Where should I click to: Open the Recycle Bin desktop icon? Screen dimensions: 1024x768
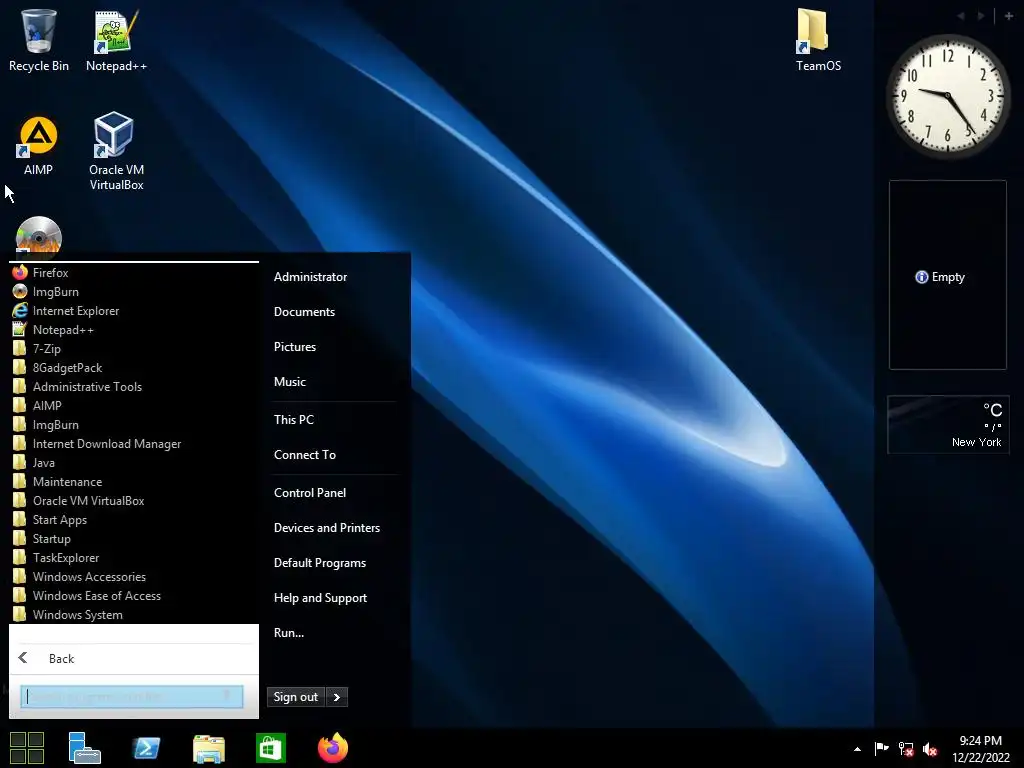(x=39, y=39)
